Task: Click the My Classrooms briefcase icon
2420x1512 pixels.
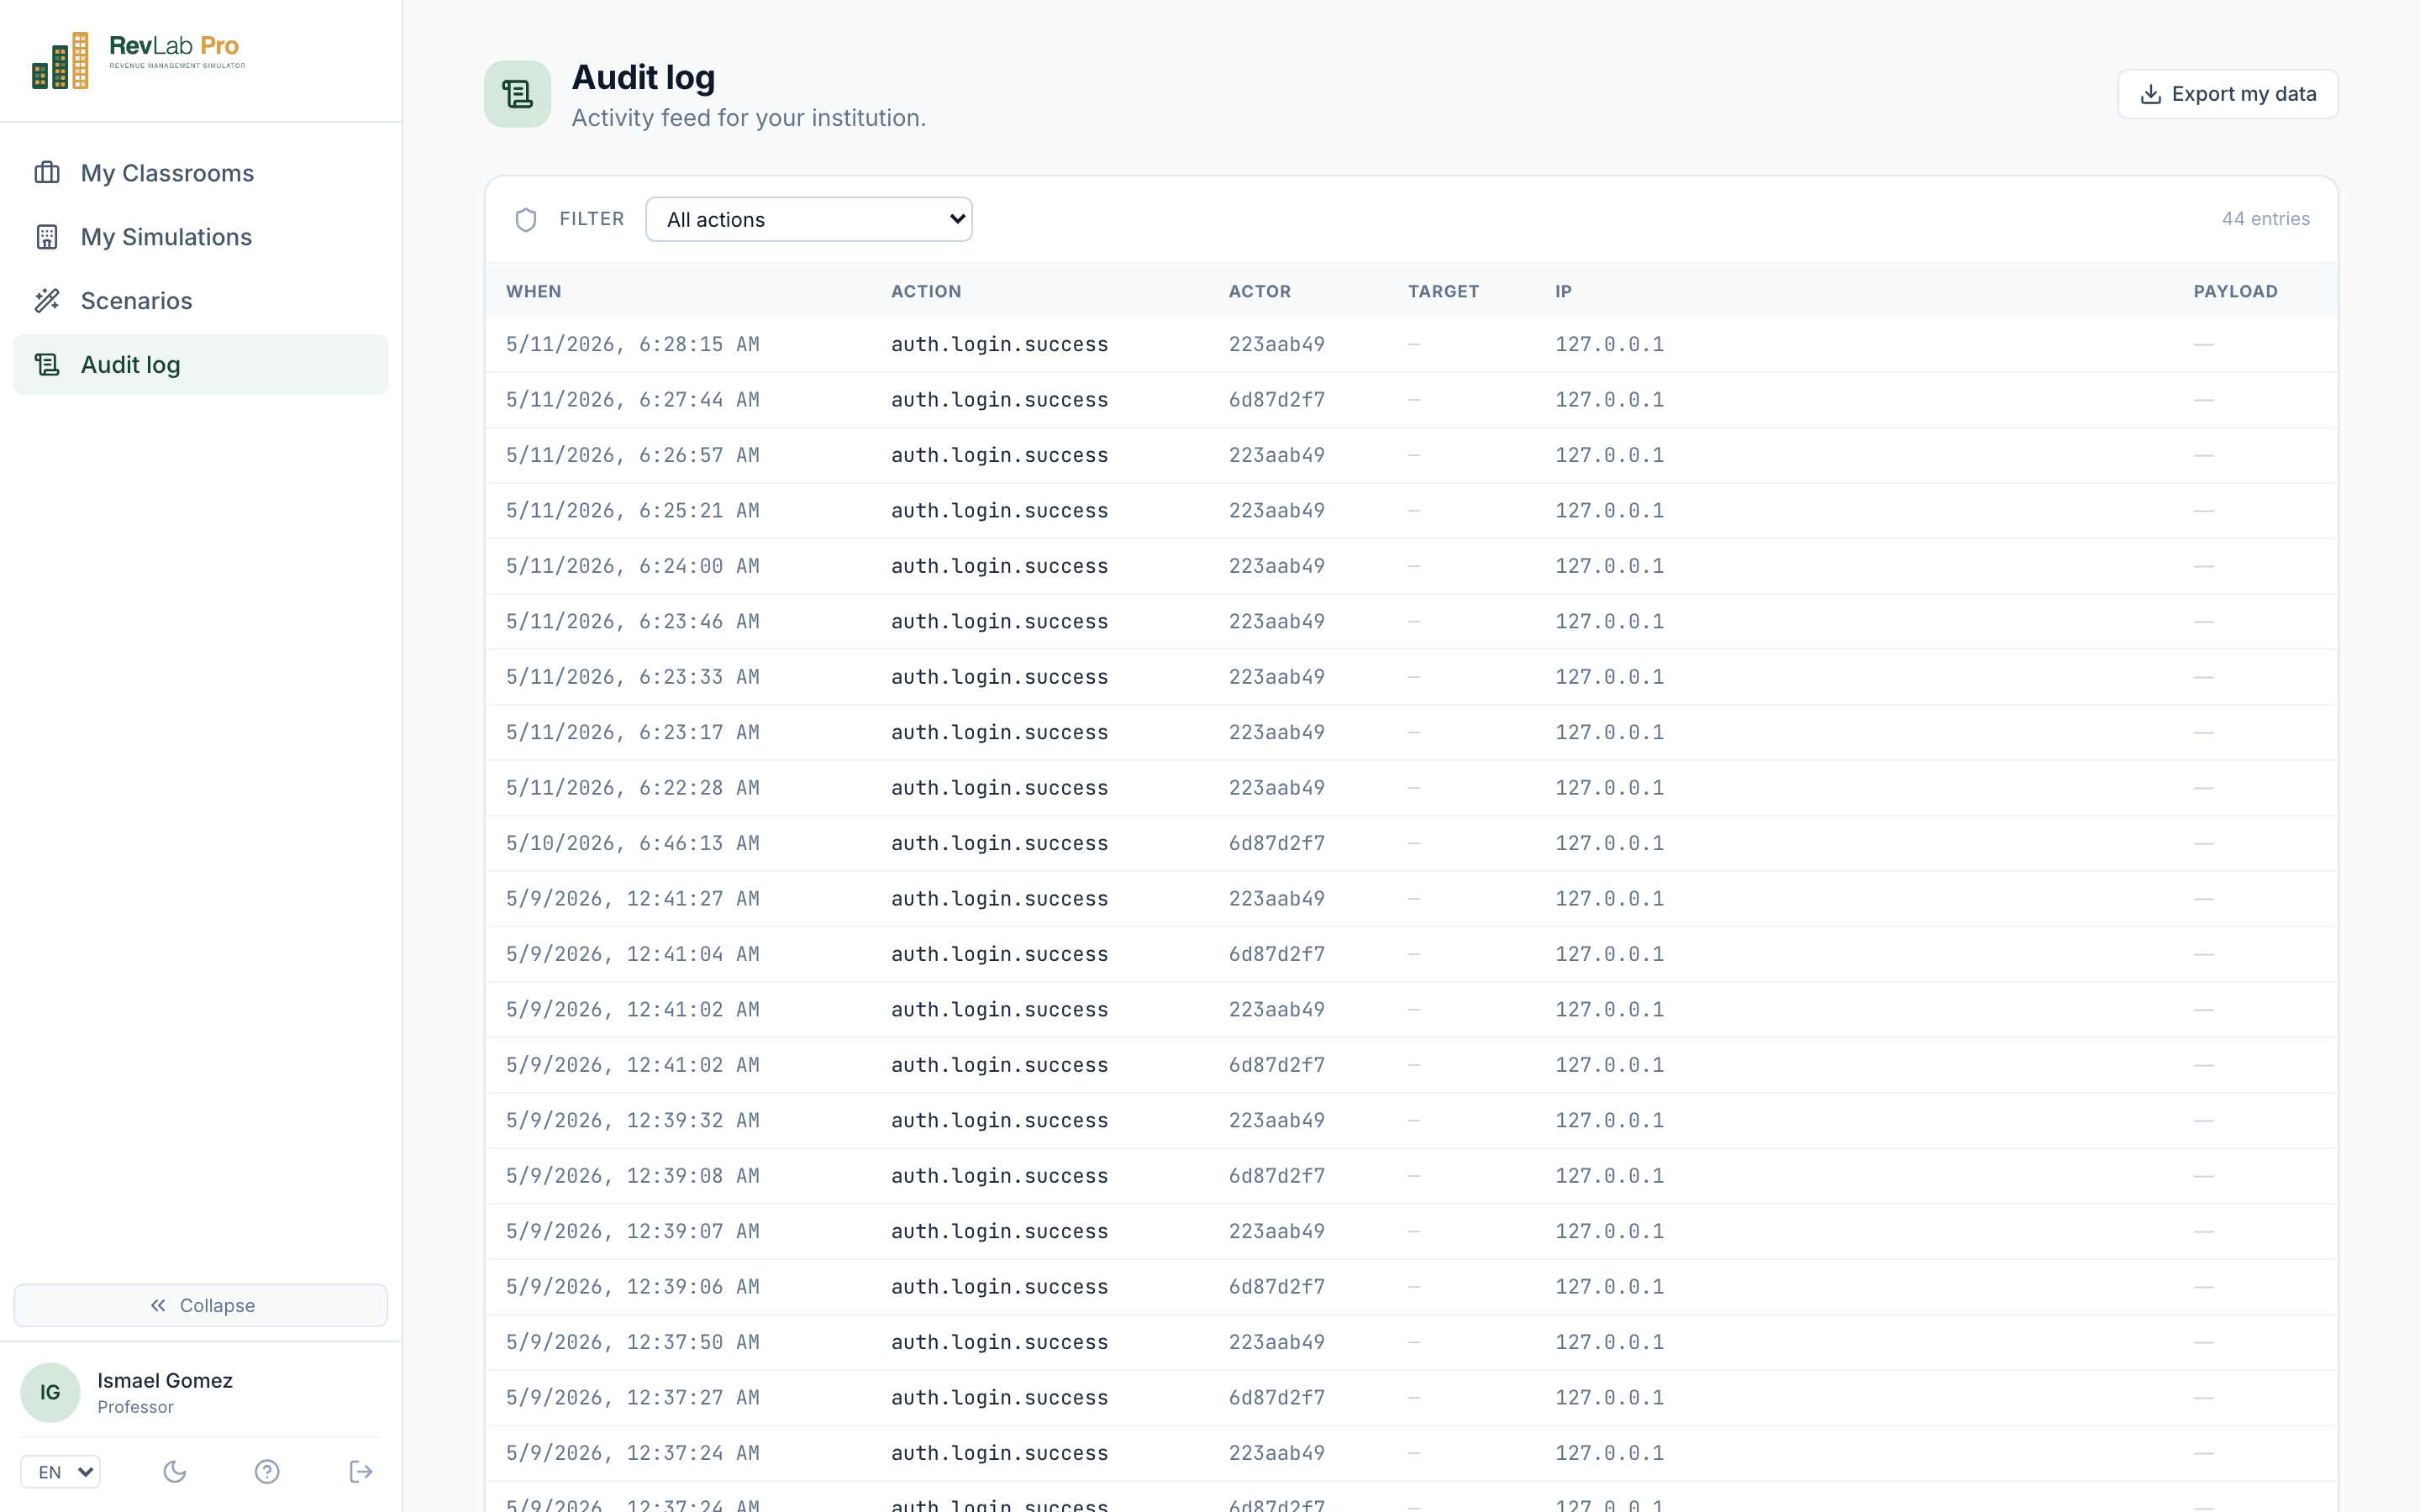Action: (47, 173)
